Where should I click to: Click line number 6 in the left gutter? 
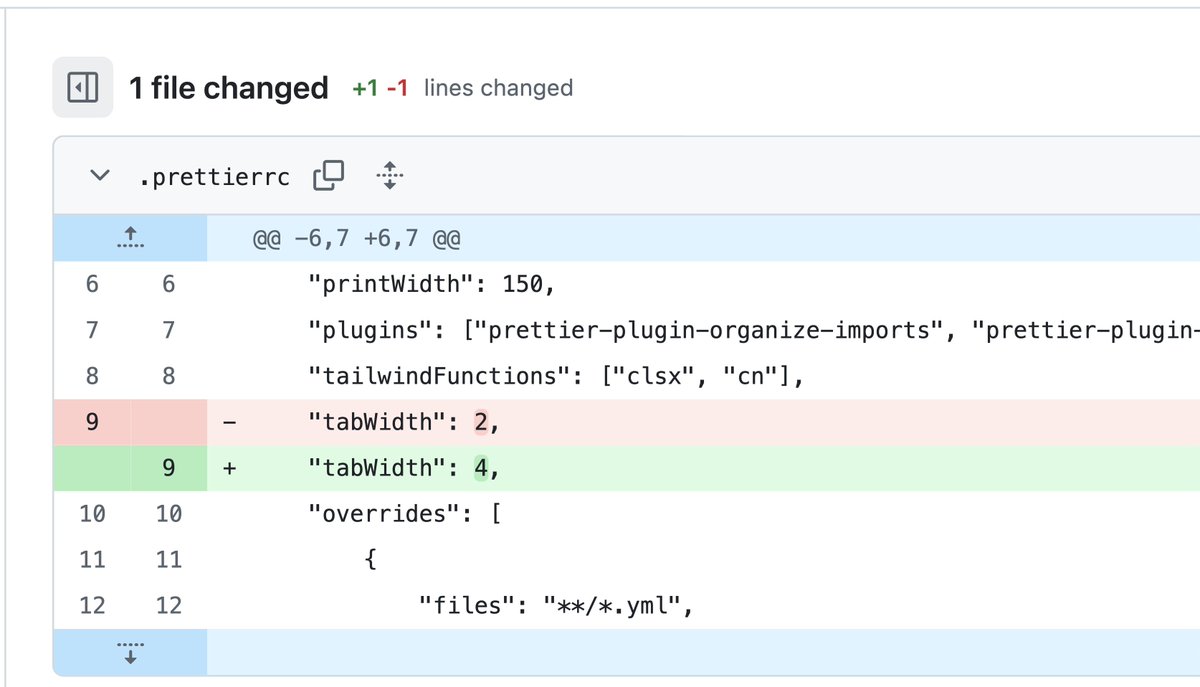(x=91, y=283)
